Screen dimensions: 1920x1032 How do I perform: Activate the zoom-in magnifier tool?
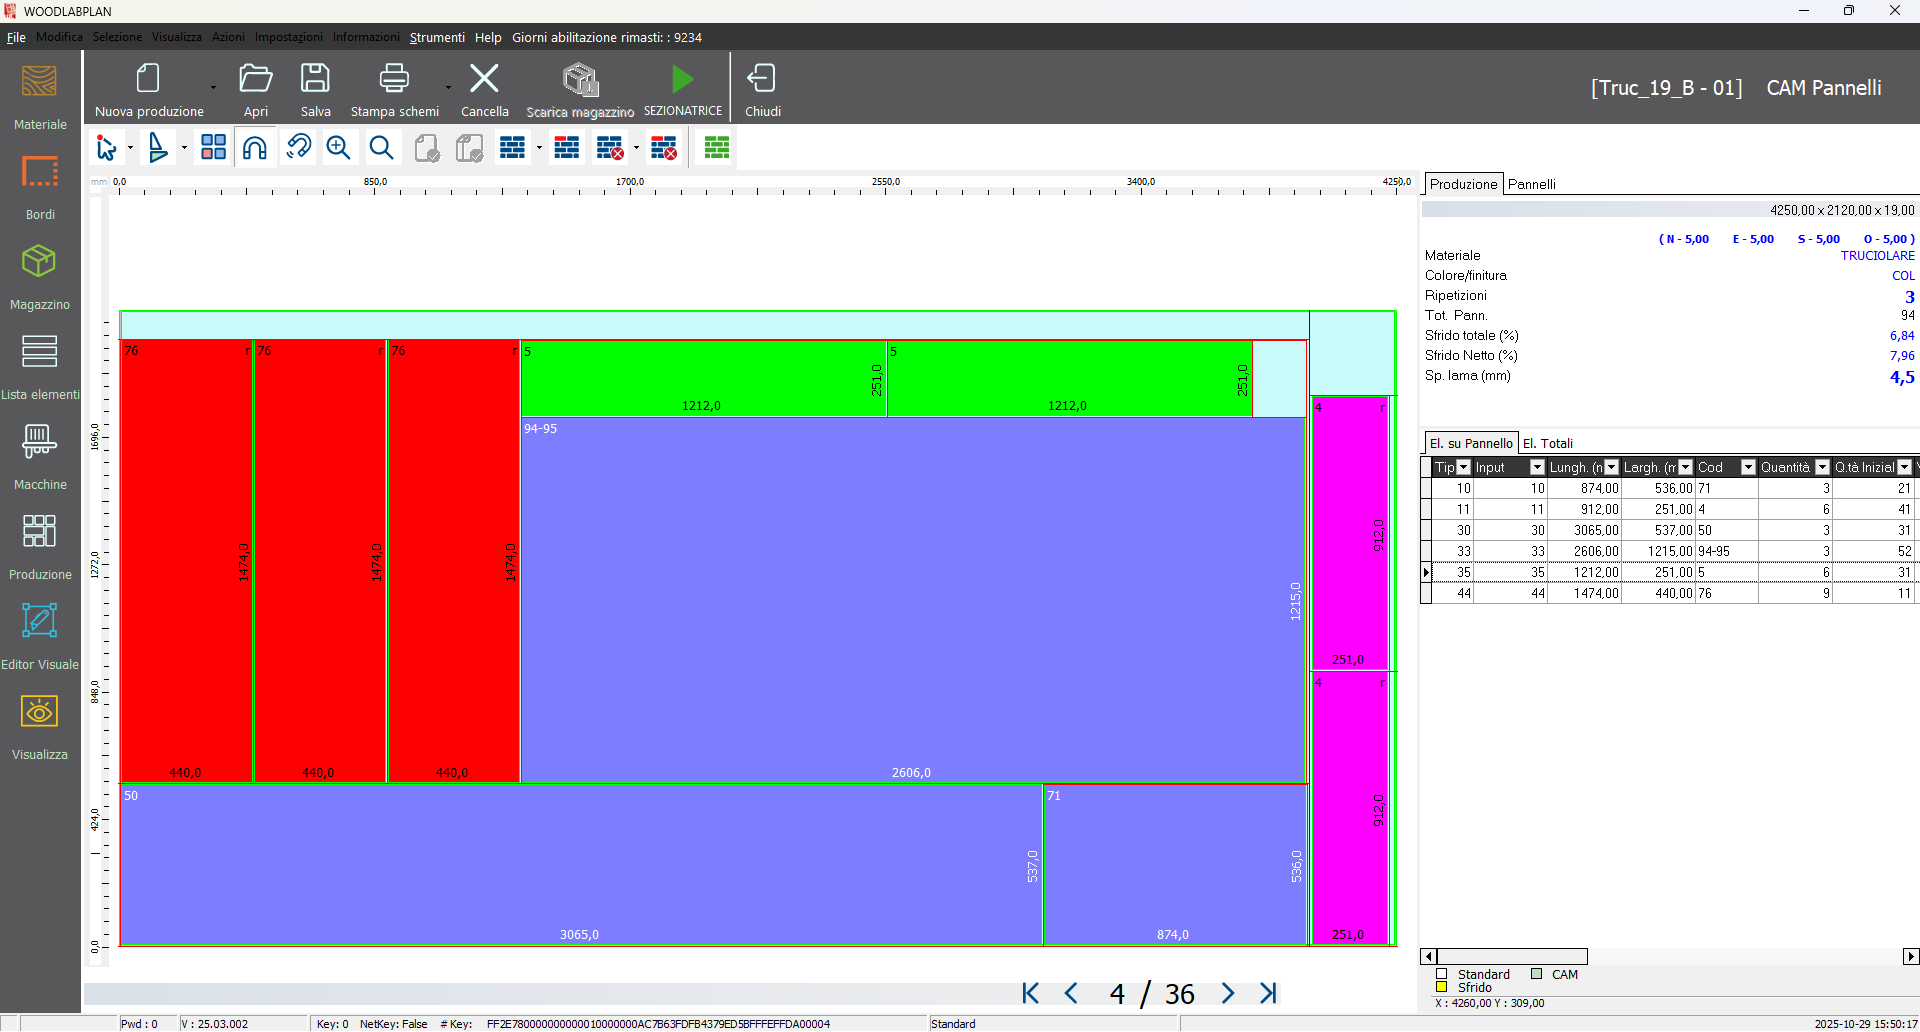pos(338,147)
